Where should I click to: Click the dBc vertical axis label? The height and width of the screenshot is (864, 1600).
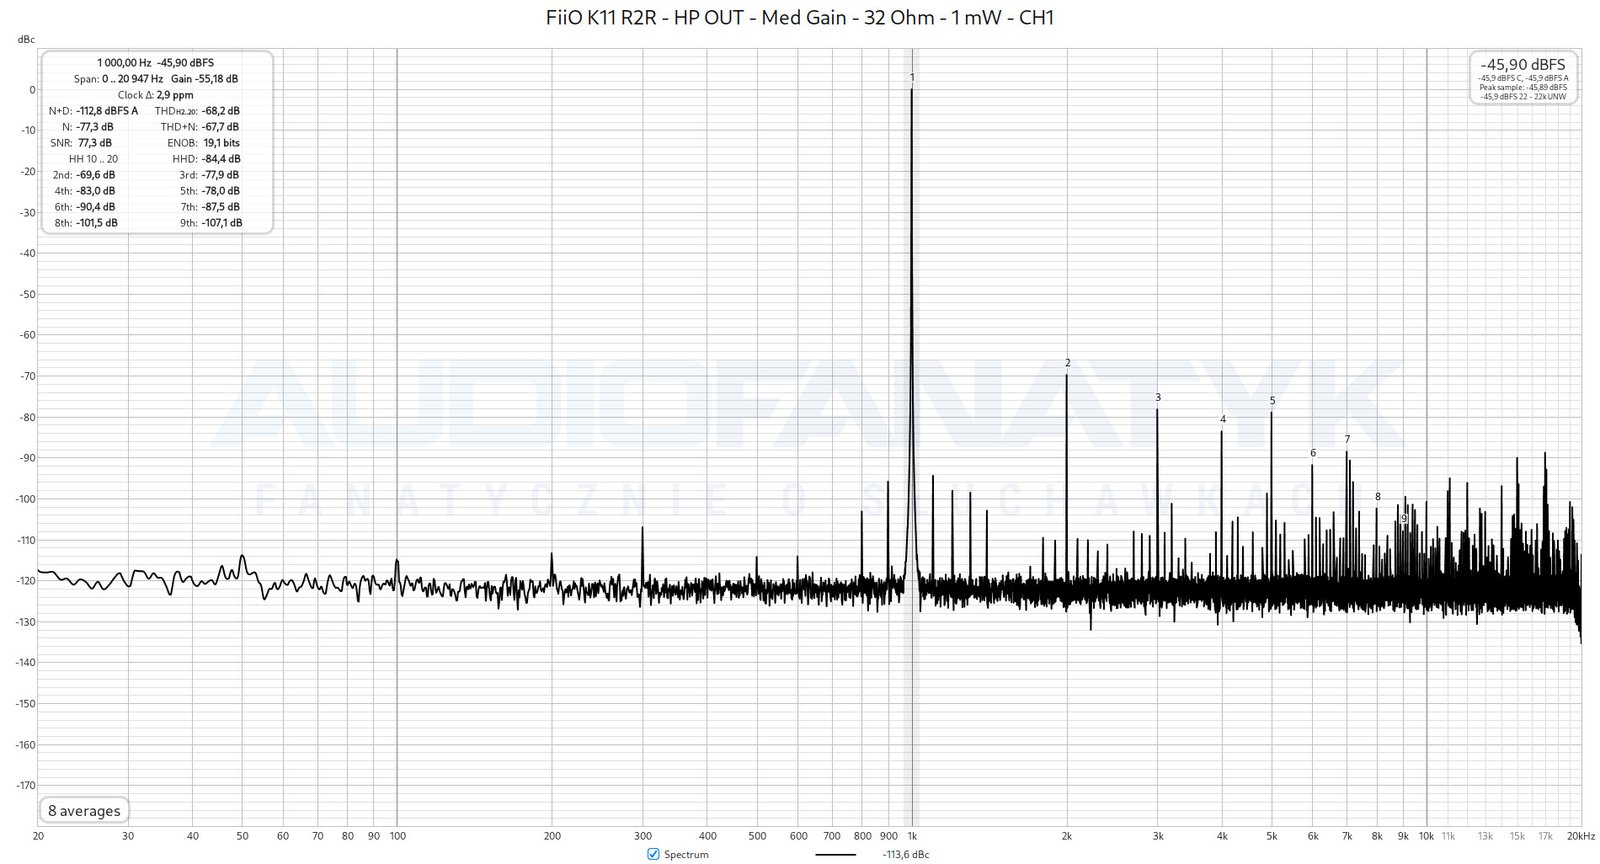(x=26, y=40)
